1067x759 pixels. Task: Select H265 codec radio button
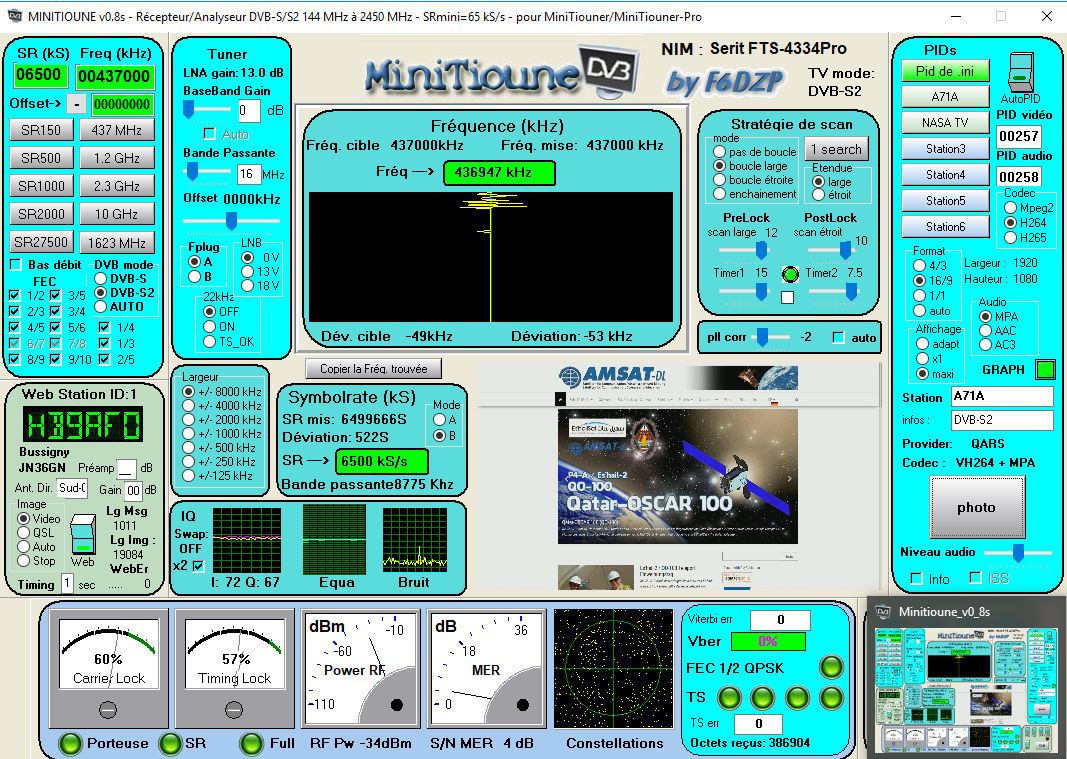click(x=1010, y=238)
